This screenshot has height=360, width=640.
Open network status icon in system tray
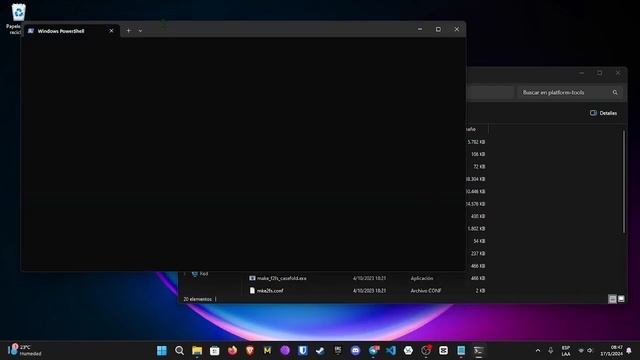(581, 351)
